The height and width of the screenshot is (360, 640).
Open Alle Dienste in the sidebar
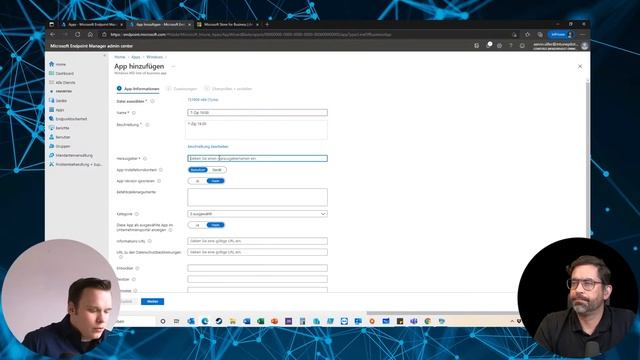[x=62, y=82]
